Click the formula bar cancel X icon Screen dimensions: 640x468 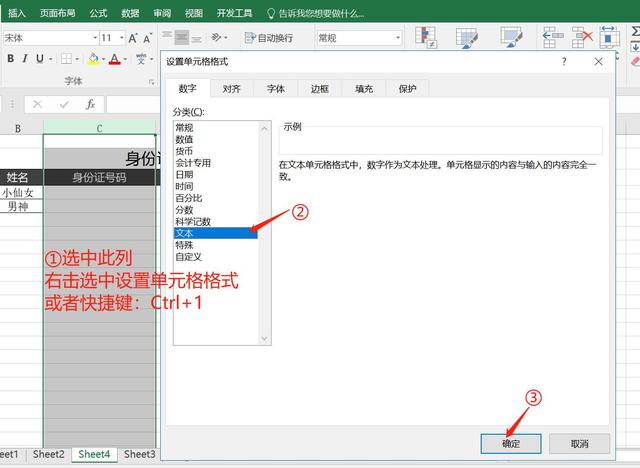point(37,104)
